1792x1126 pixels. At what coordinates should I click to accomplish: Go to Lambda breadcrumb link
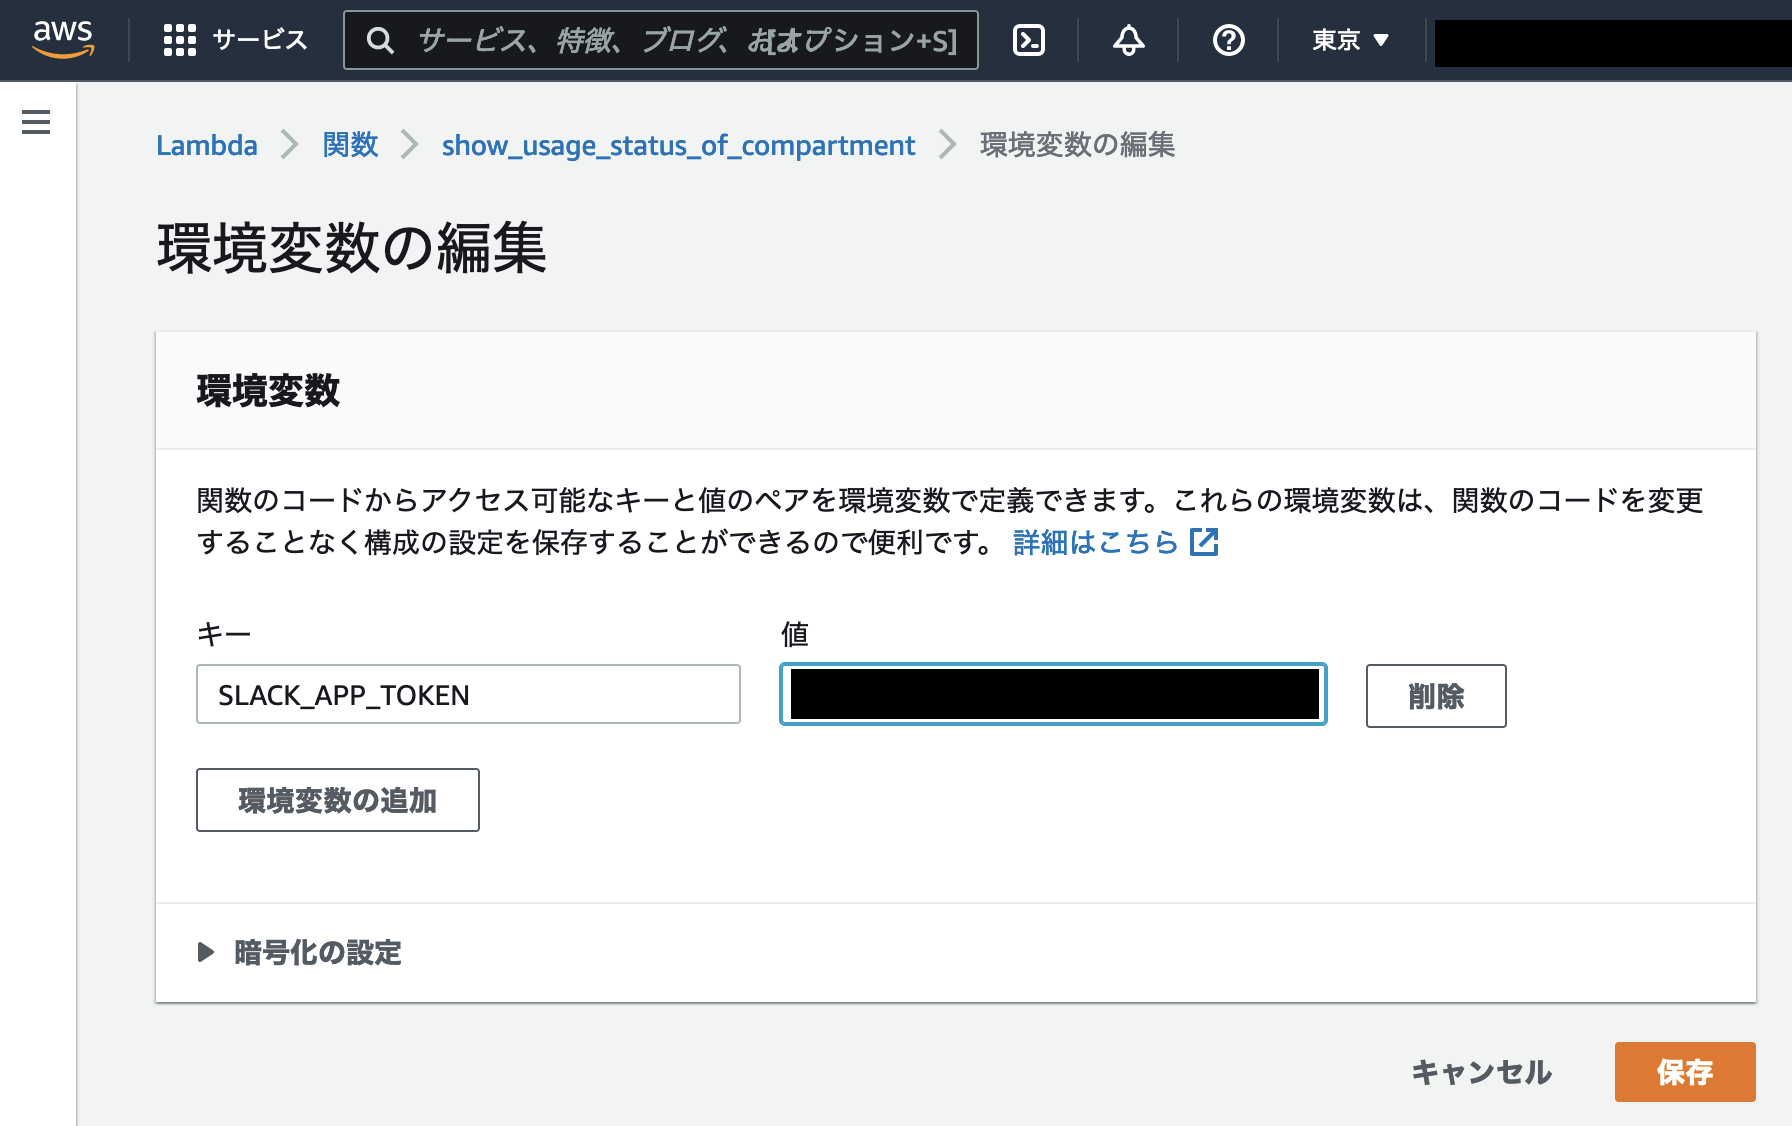tap(206, 145)
